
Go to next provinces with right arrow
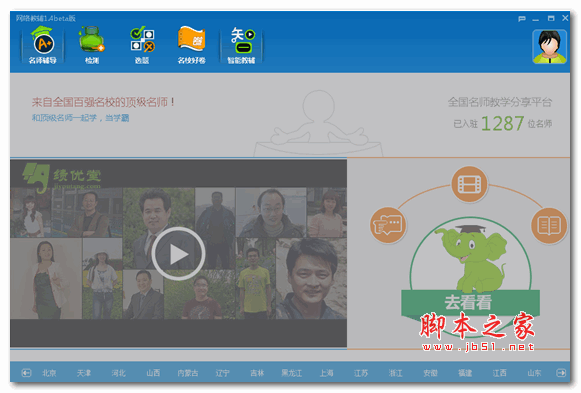[x=561, y=373]
